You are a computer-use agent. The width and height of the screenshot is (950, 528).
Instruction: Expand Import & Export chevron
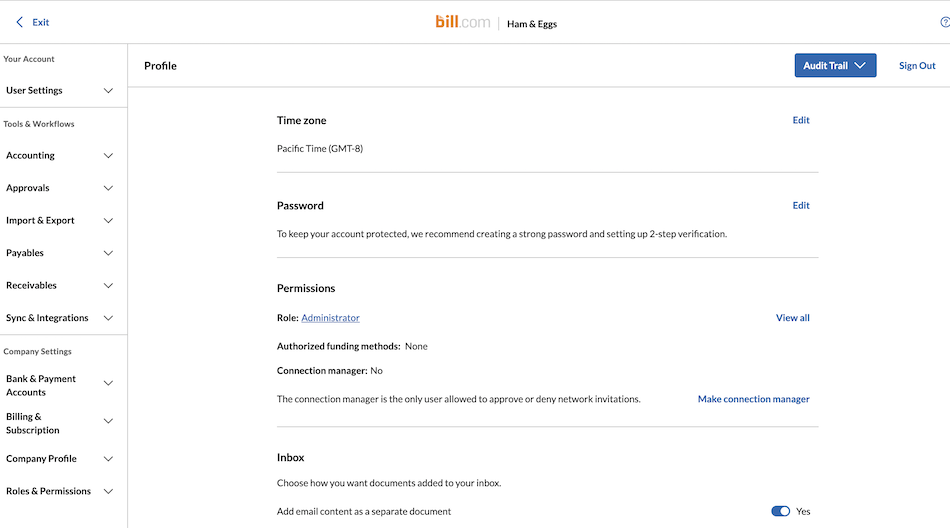point(108,221)
